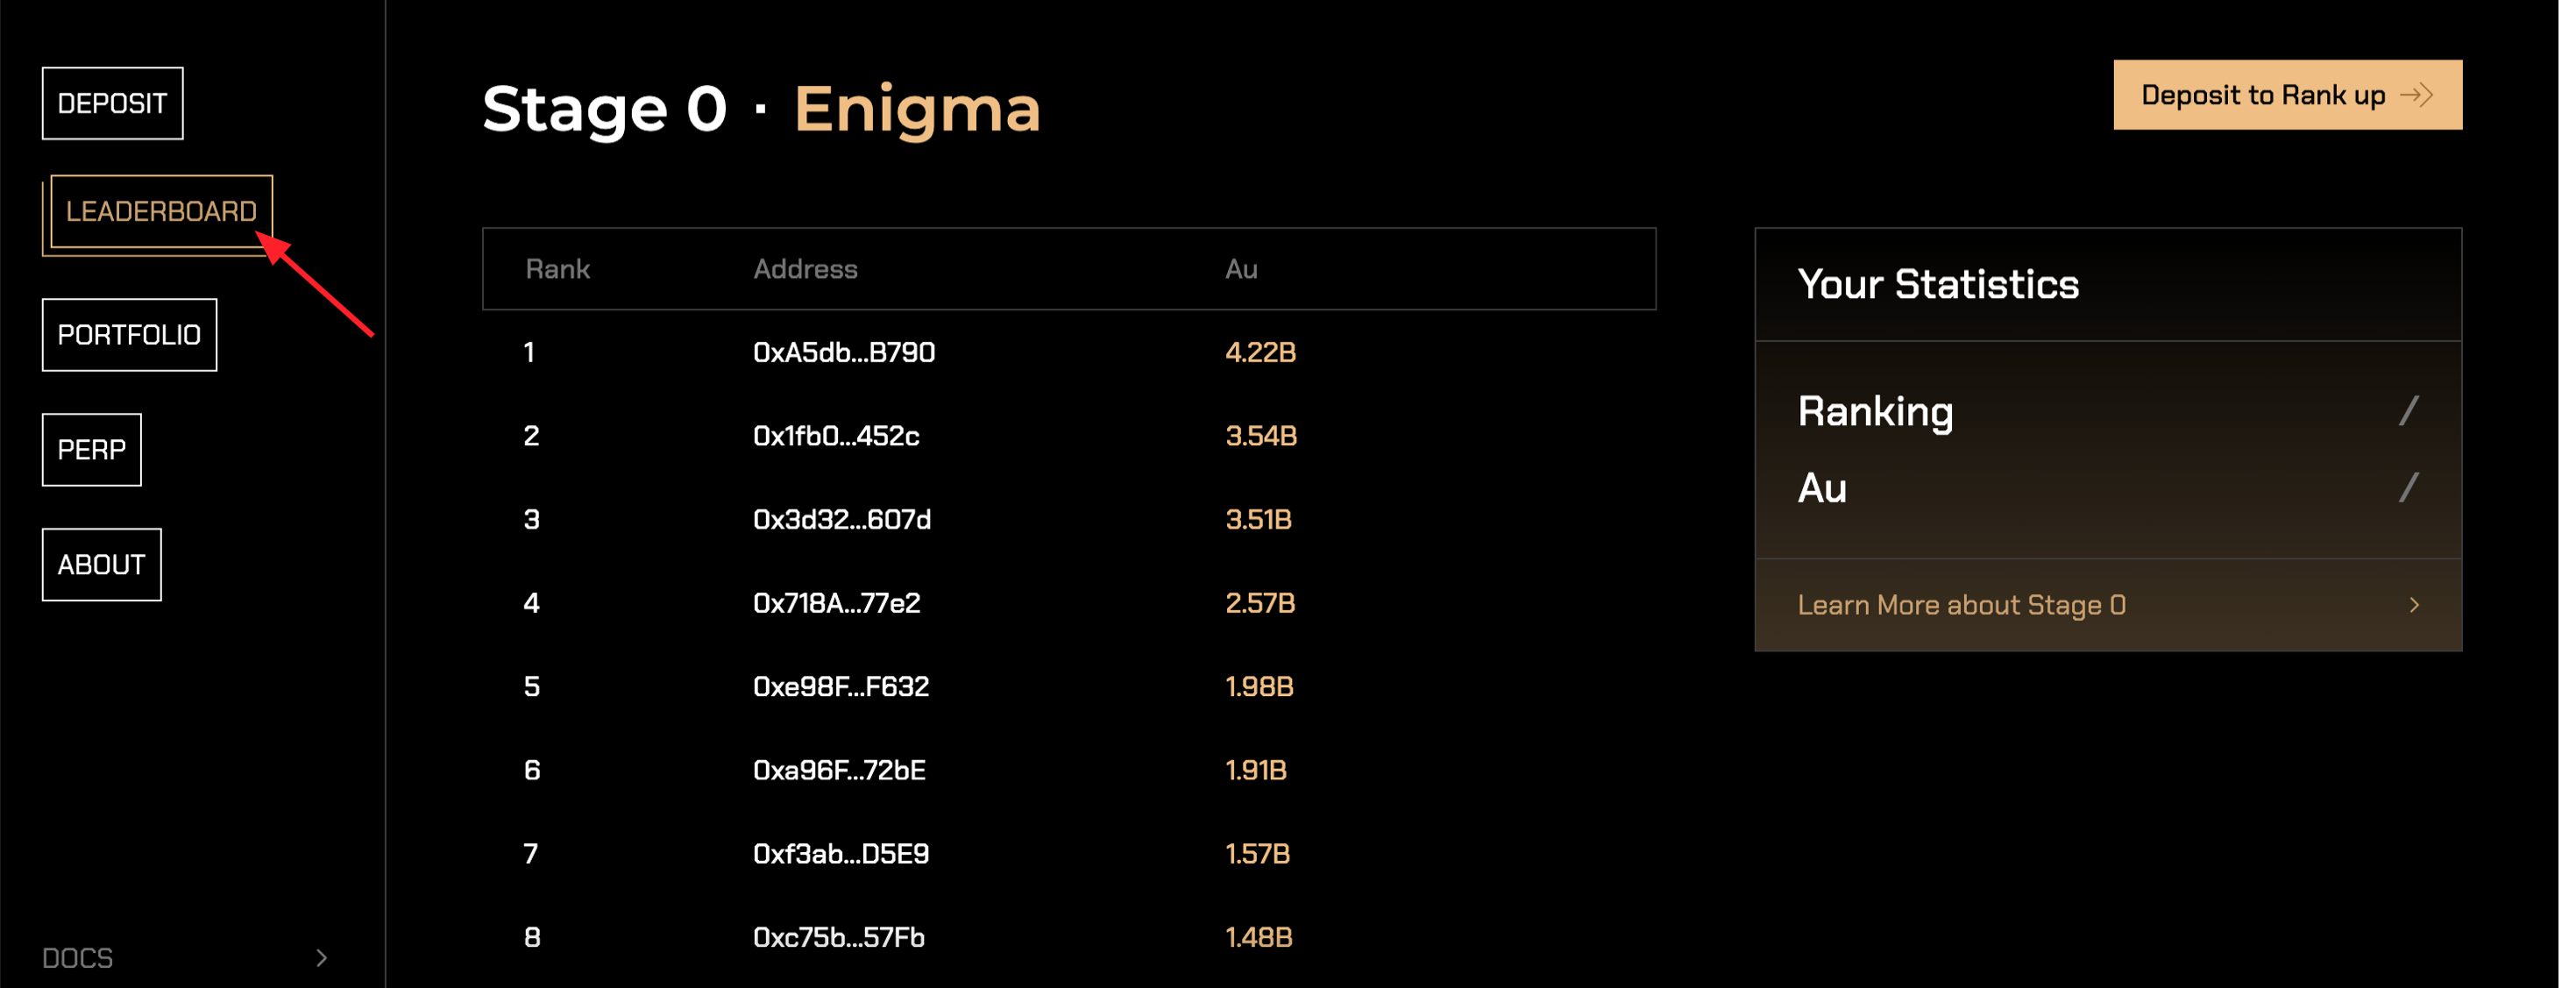The image size is (2576, 988).
Task: Open the DEPOSIT menu item
Action: (112, 103)
